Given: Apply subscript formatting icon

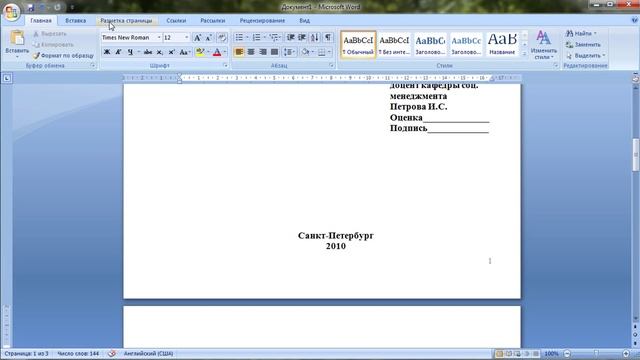Looking at the screenshot, I should tap(160, 52).
